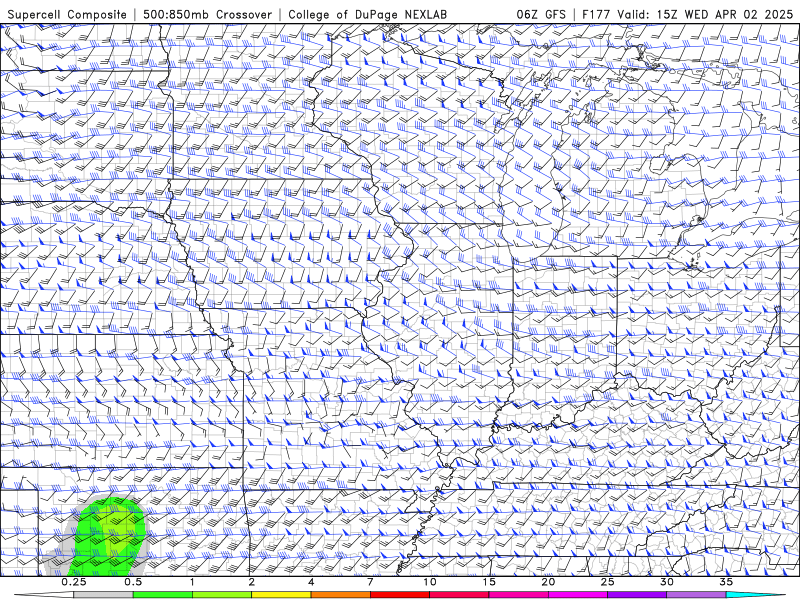Screen dimensions: 800x600
Task: Click the legend value label 7
Action: coord(370,582)
